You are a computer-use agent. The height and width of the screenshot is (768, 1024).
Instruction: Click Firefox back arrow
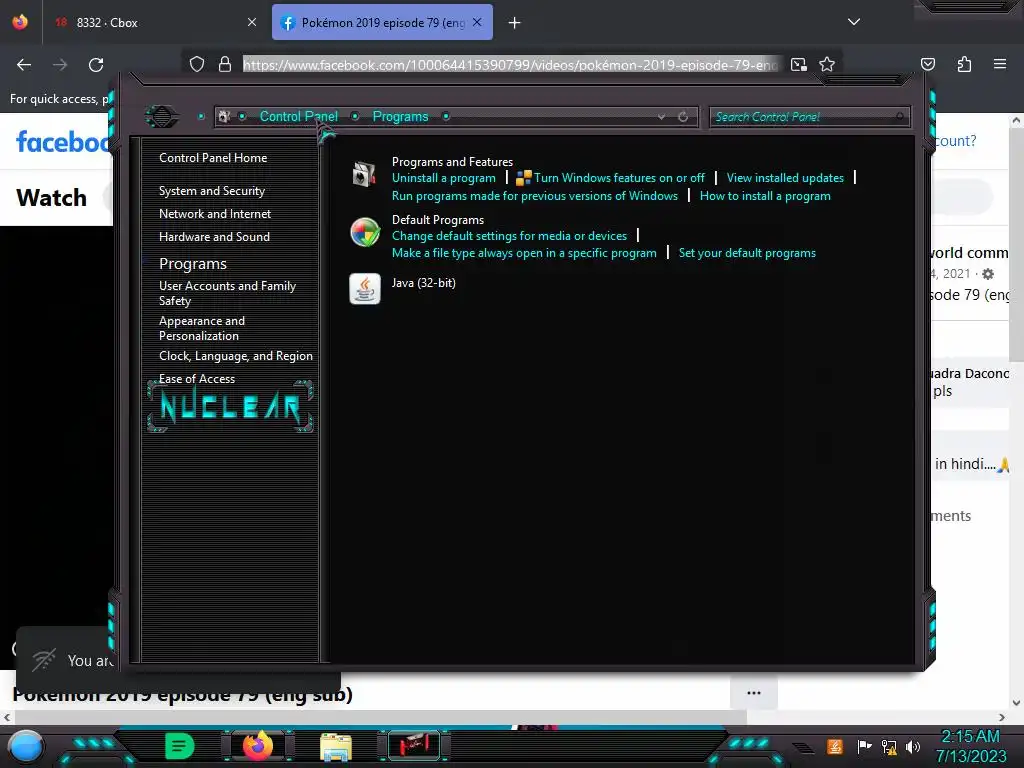[24, 65]
